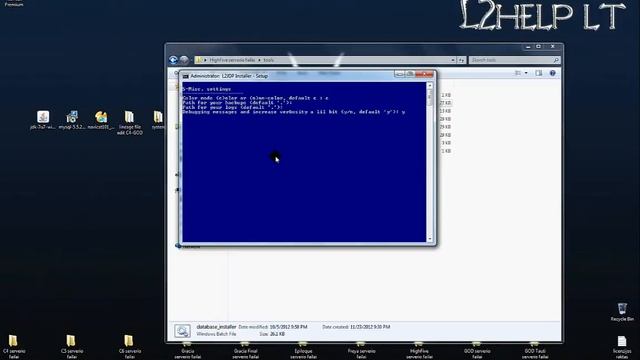The width and height of the screenshot is (640, 360).
Task: Click the address bar showing HighFive serverio failai
Action: click(326, 60)
